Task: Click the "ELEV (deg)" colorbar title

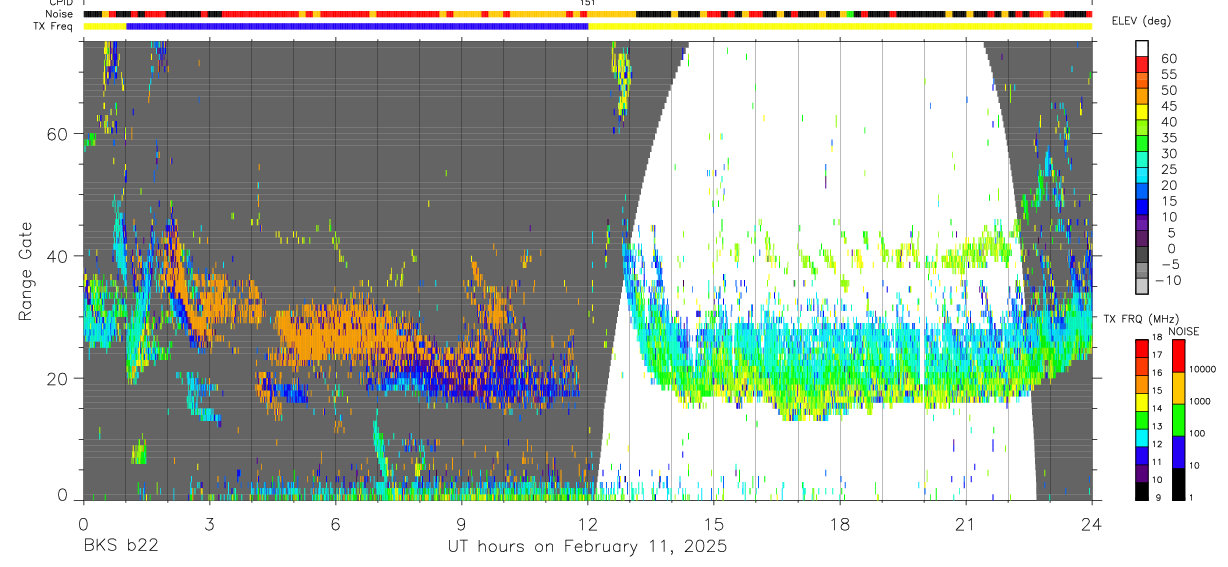Action: (1141, 21)
